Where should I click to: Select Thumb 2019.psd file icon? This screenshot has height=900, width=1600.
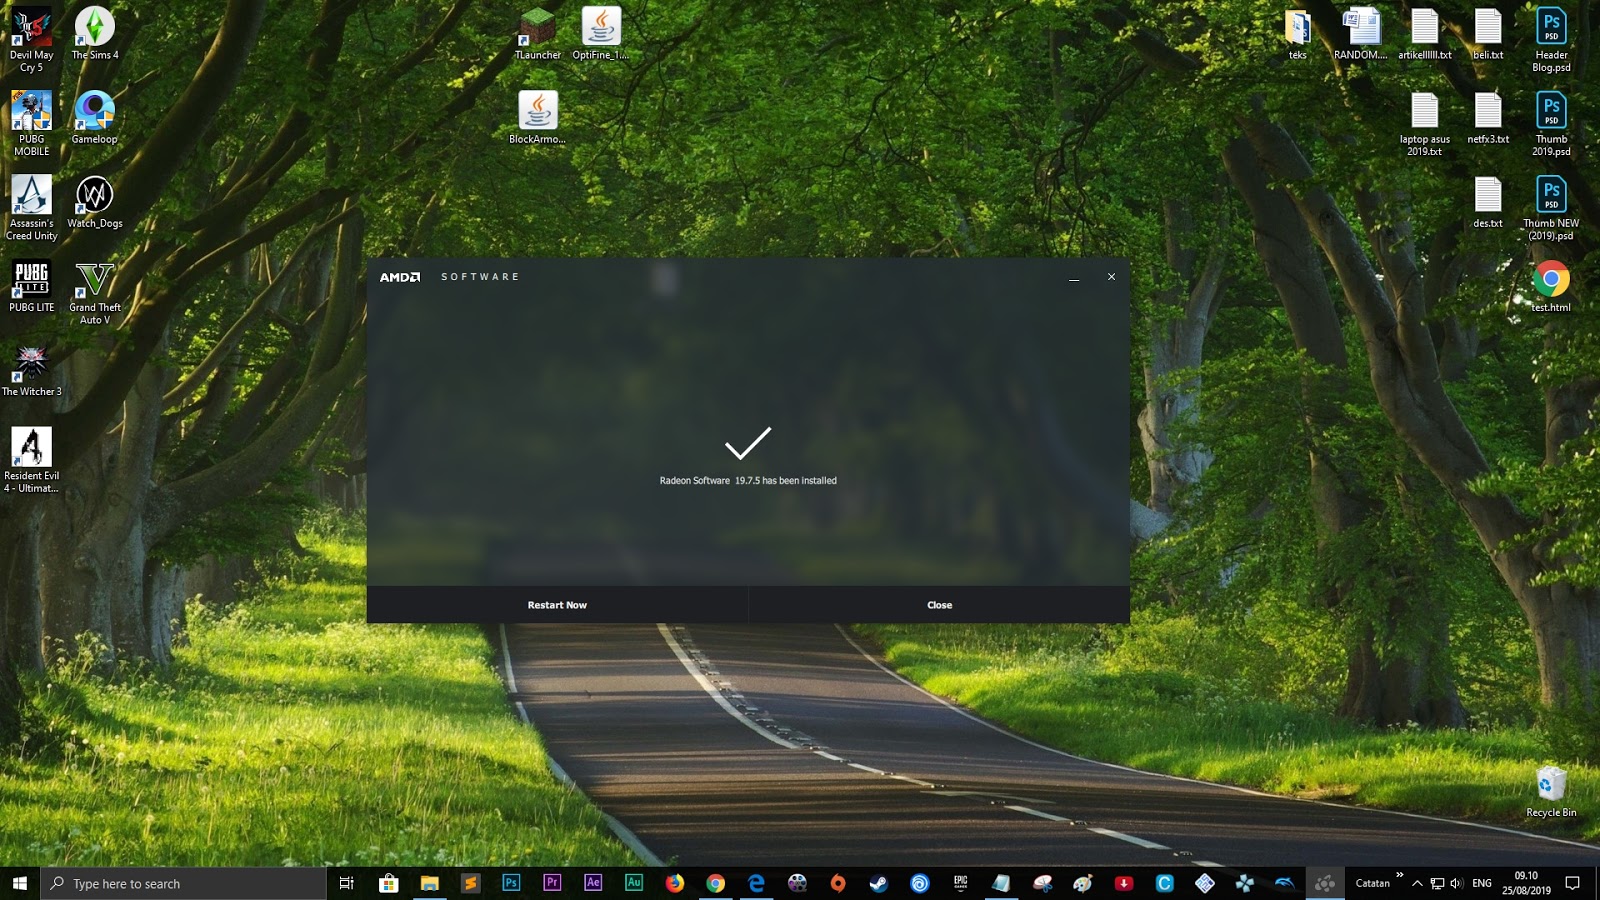point(1551,124)
